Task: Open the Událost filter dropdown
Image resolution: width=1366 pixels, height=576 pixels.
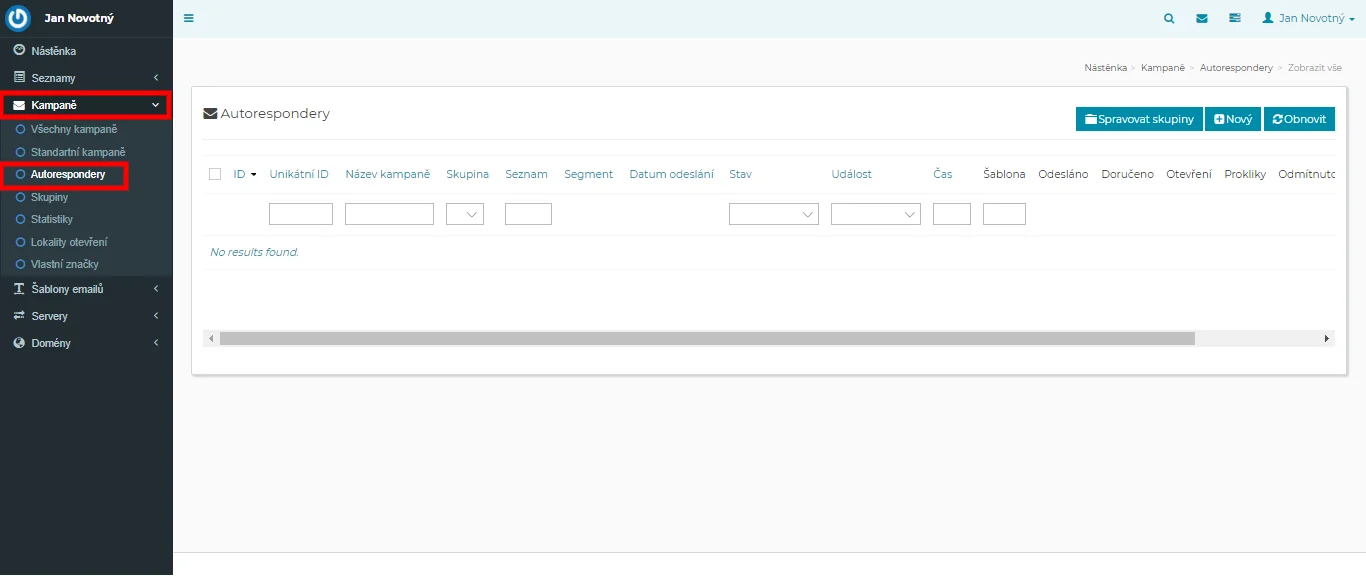Action: tap(875, 214)
